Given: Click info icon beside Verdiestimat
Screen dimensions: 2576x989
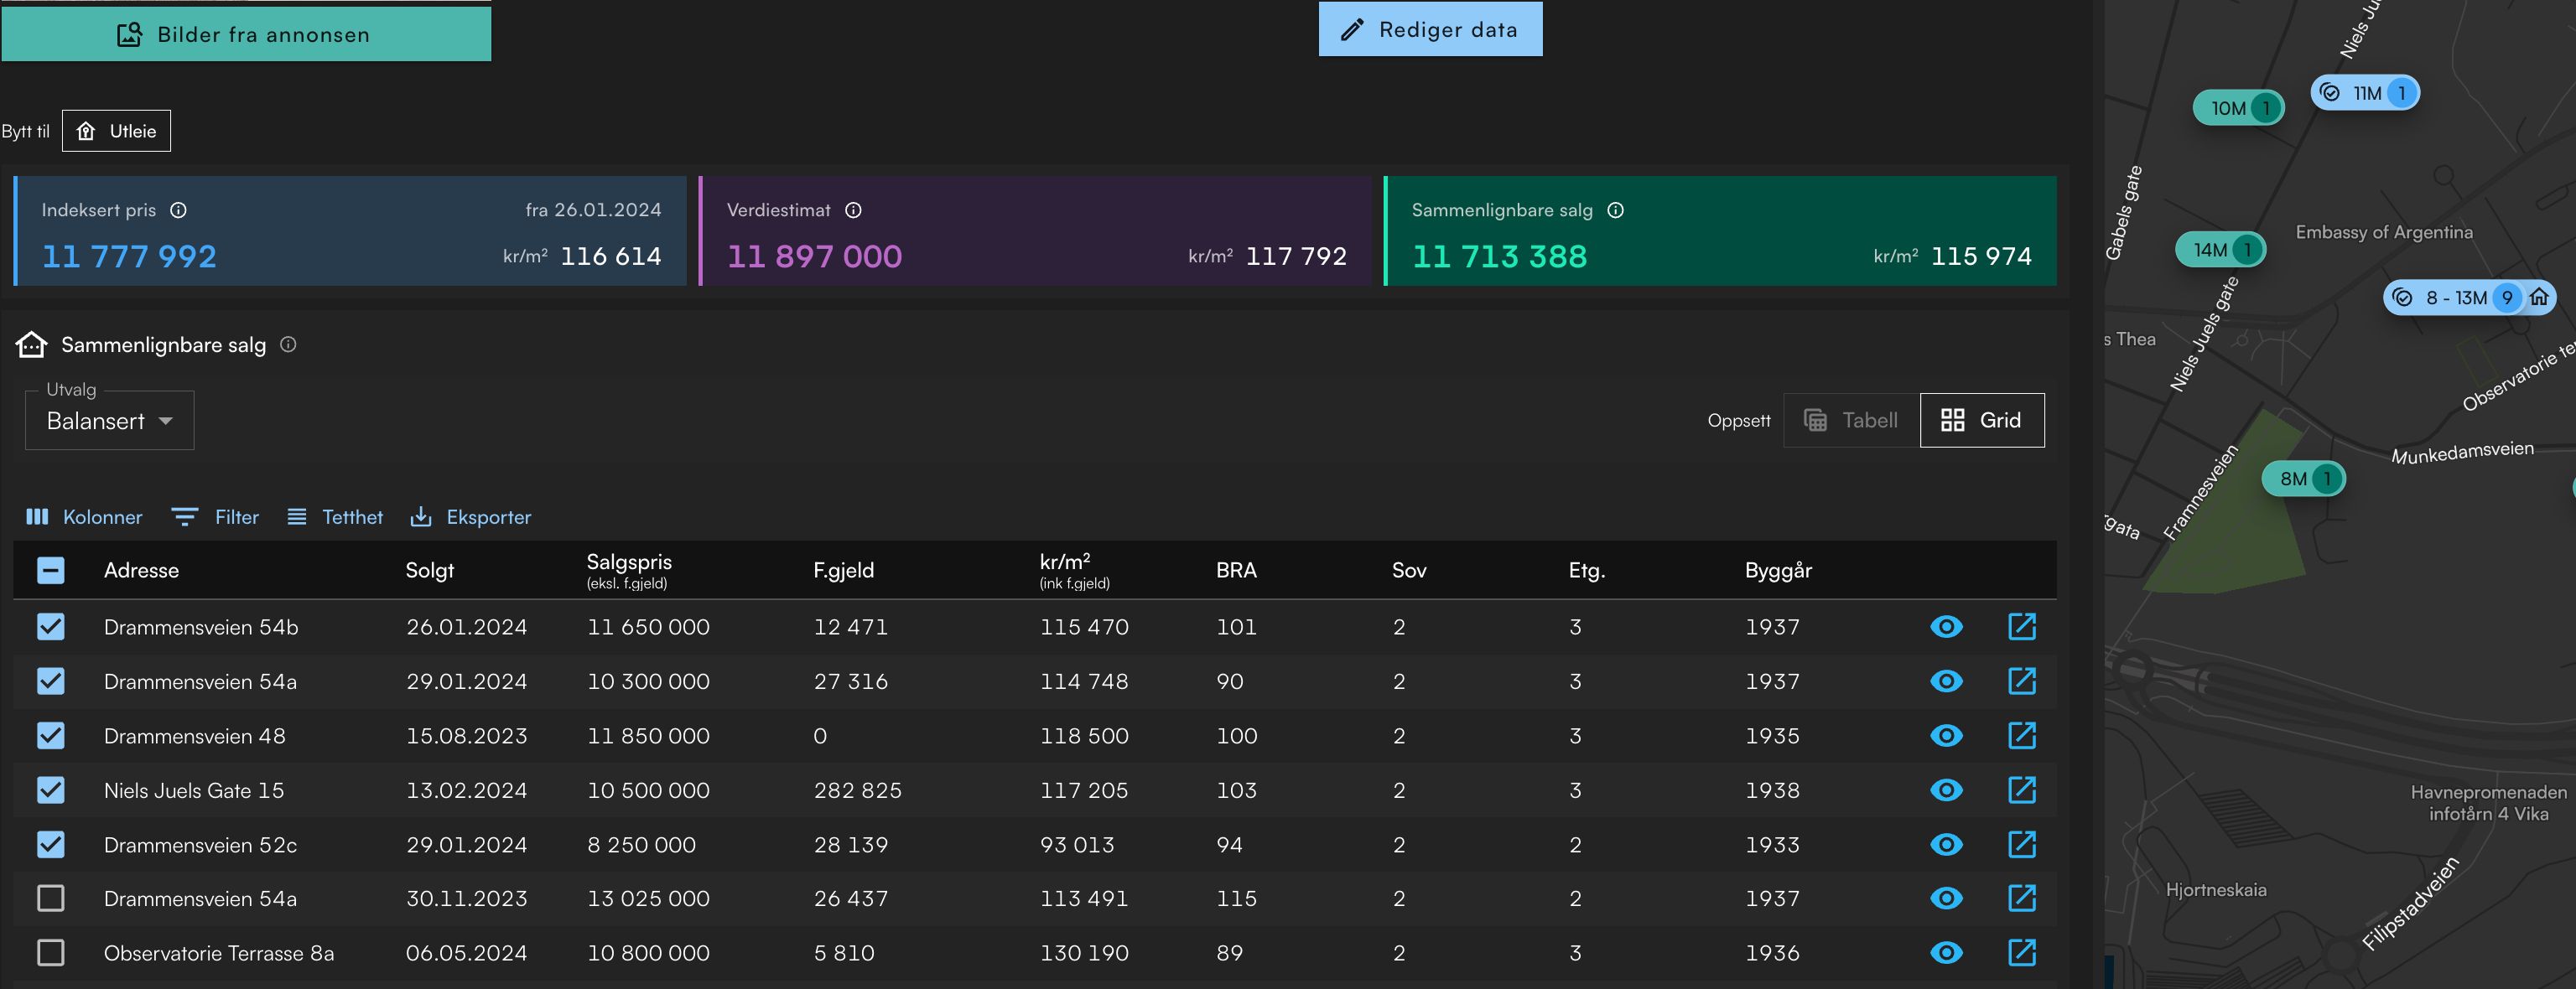Looking at the screenshot, I should coord(853,210).
